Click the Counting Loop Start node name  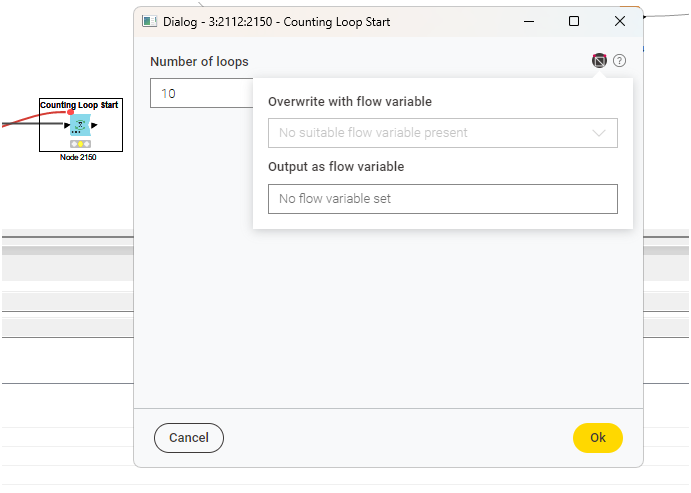point(80,105)
